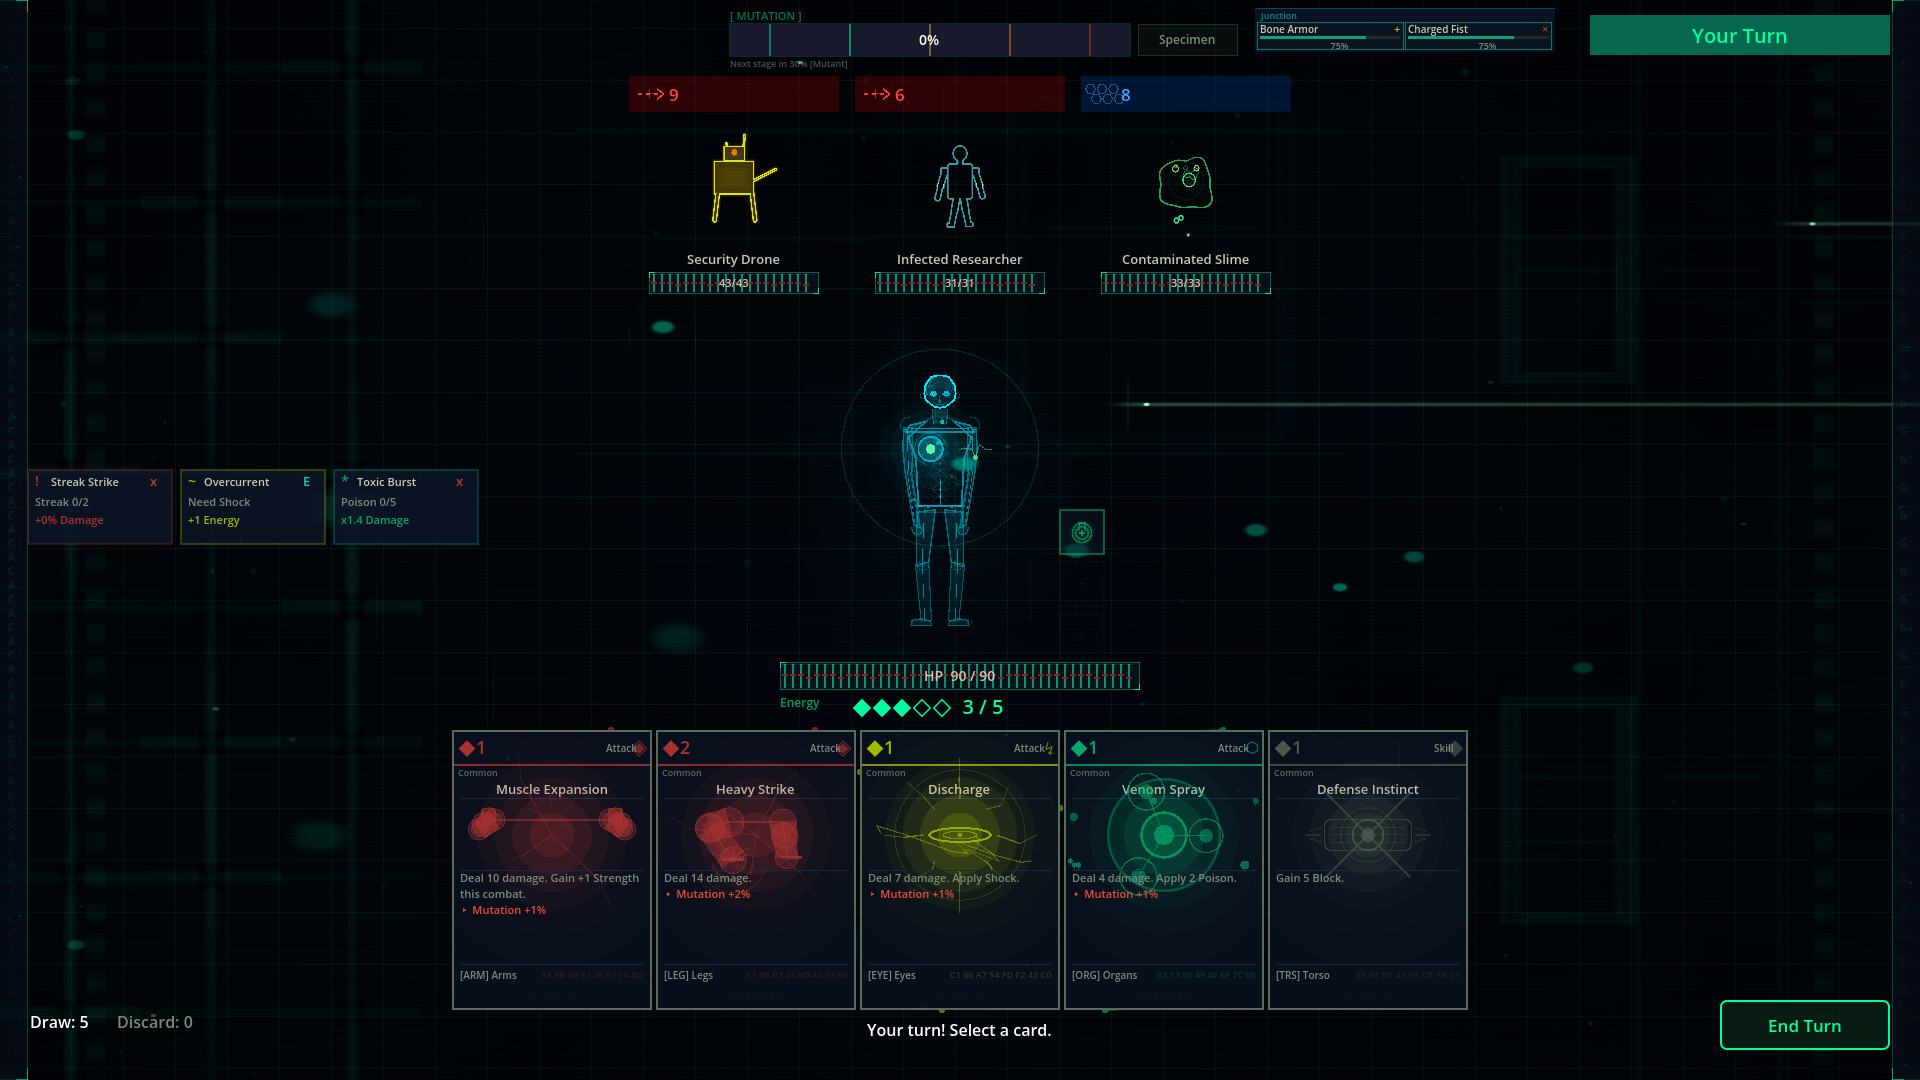Remove Charged Fist from the Junction
This screenshot has width=1920, height=1080.
coord(1544,29)
